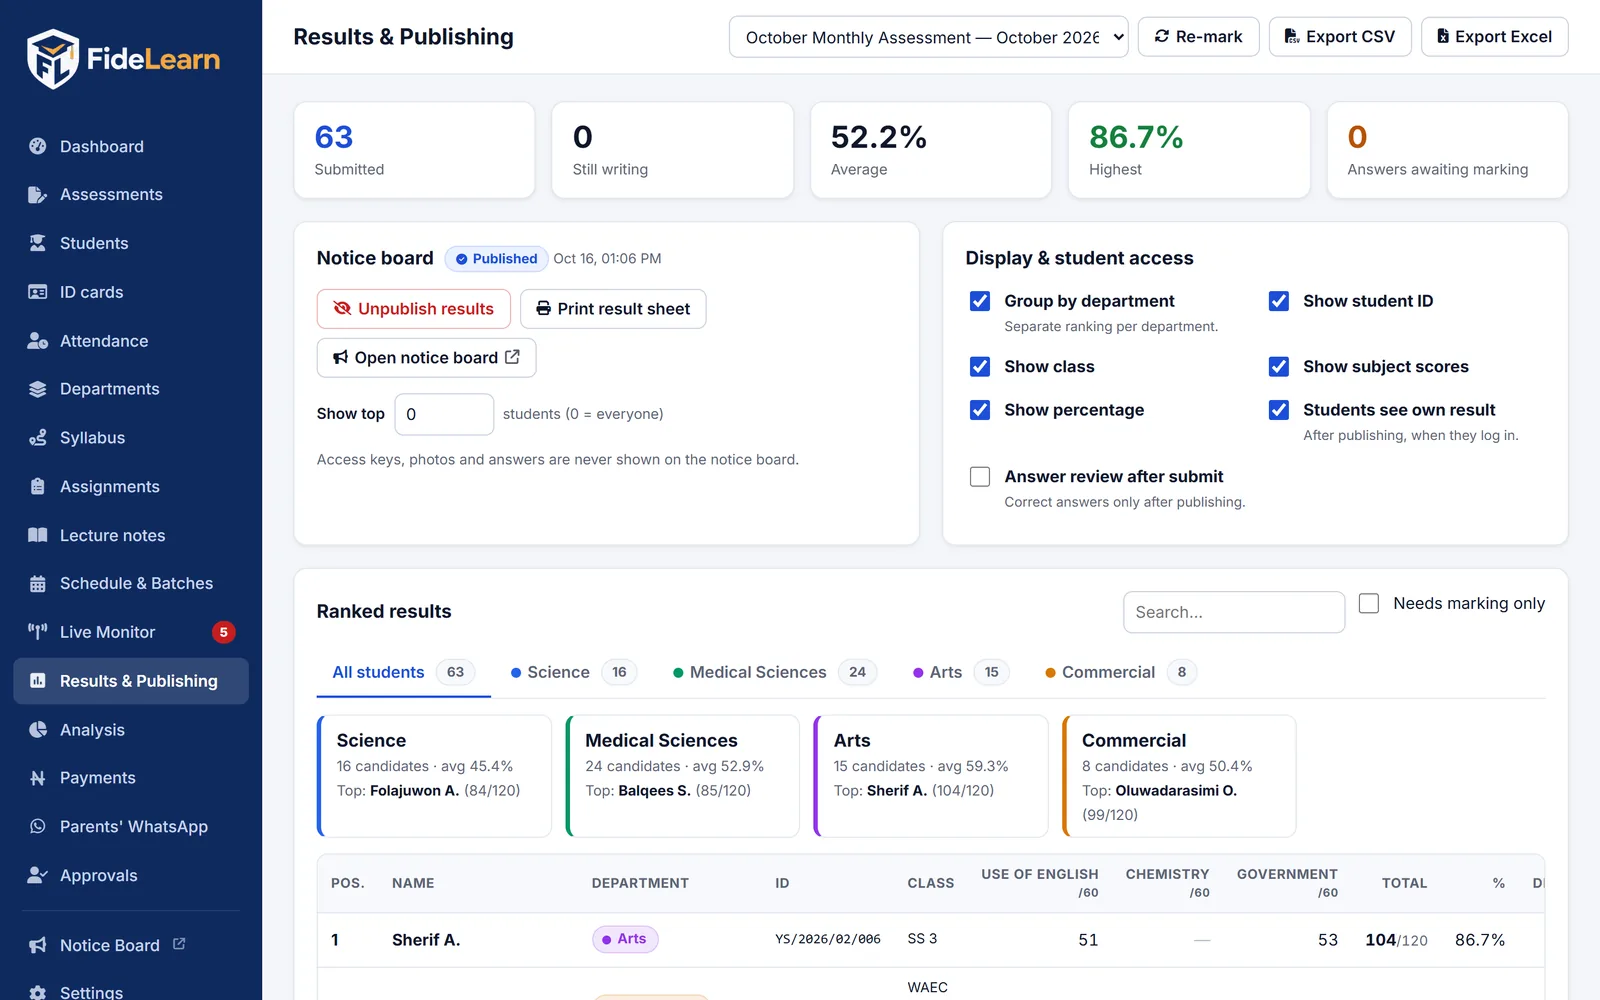
Task: Open the Arts department summary card
Action: click(931, 776)
